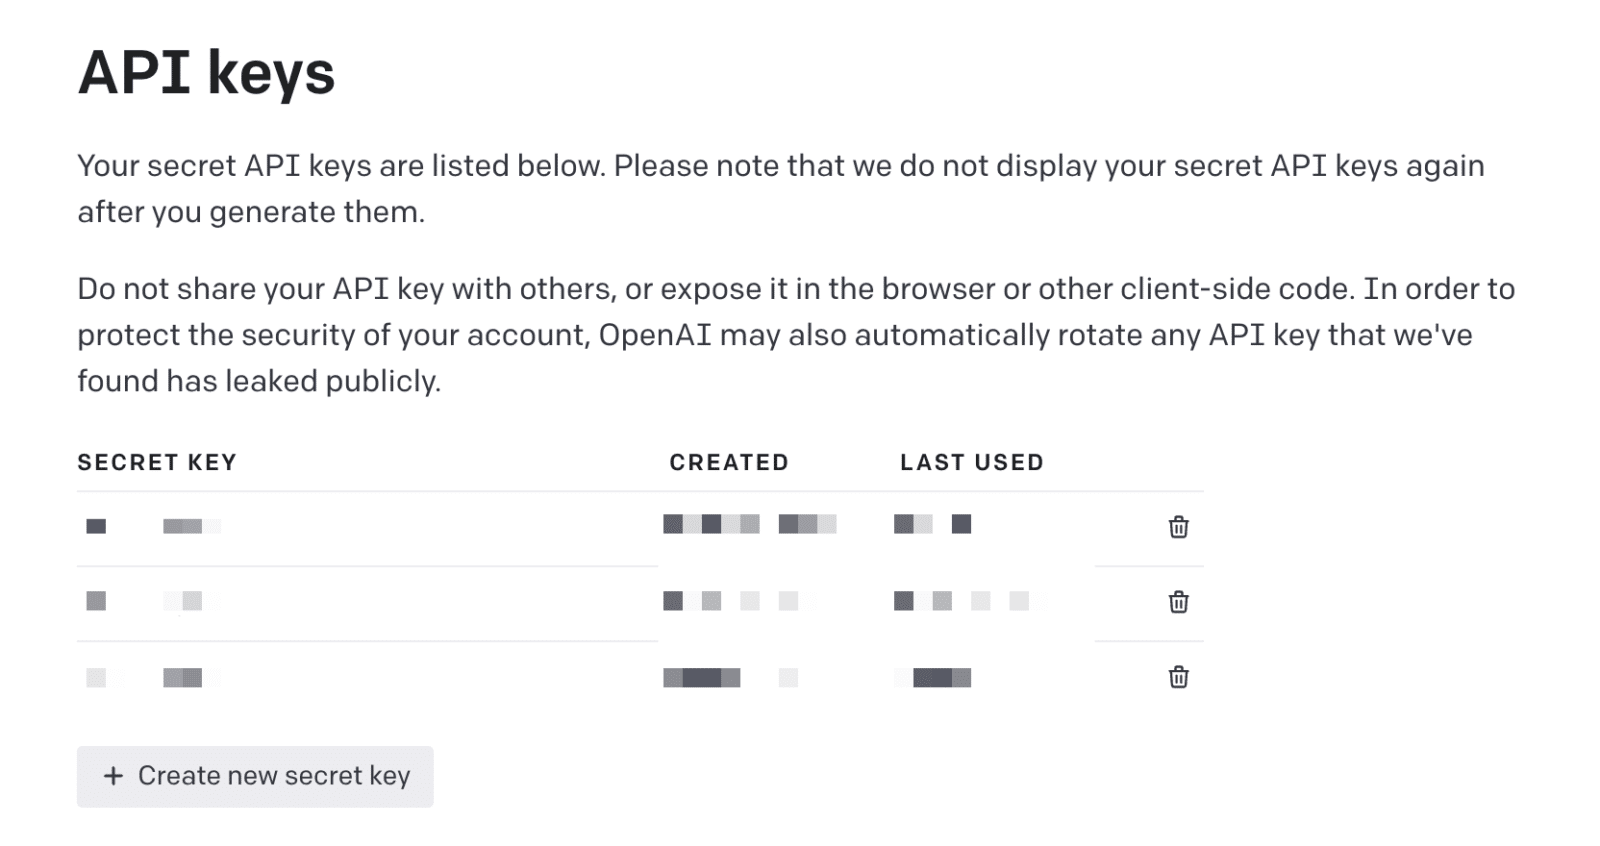1600x846 pixels.
Task: Click the "Your secret API keys are listed" paragraph
Action: (780, 188)
